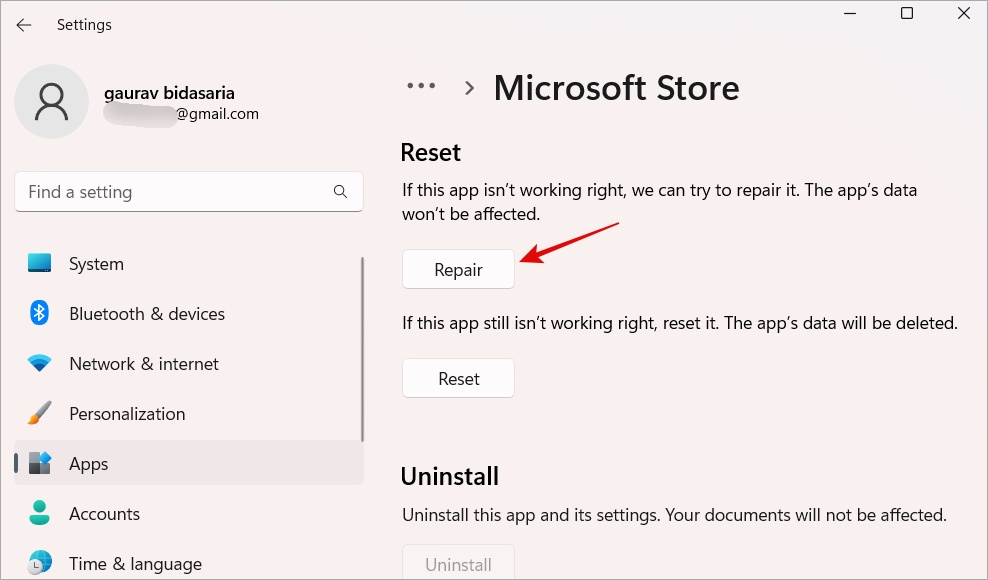The width and height of the screenshot is (988, 580).
Task: Click the sidebar vertical scrollbar
Action: (362, 350)
